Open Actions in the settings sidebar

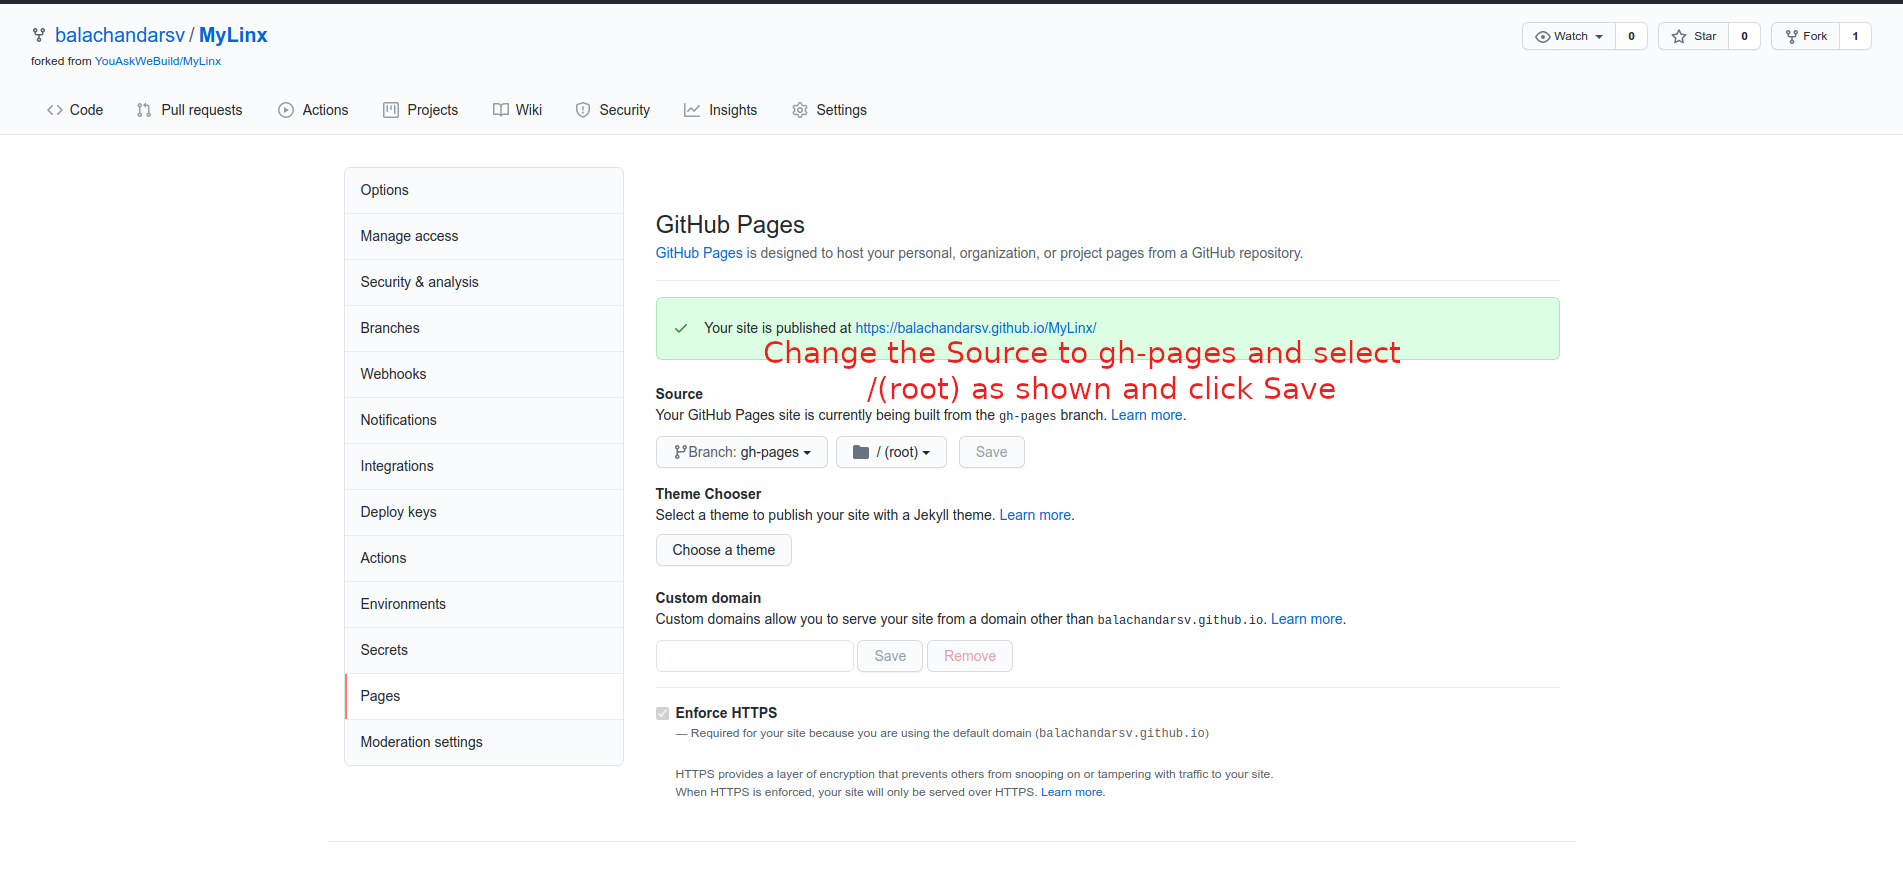(484, 558)
